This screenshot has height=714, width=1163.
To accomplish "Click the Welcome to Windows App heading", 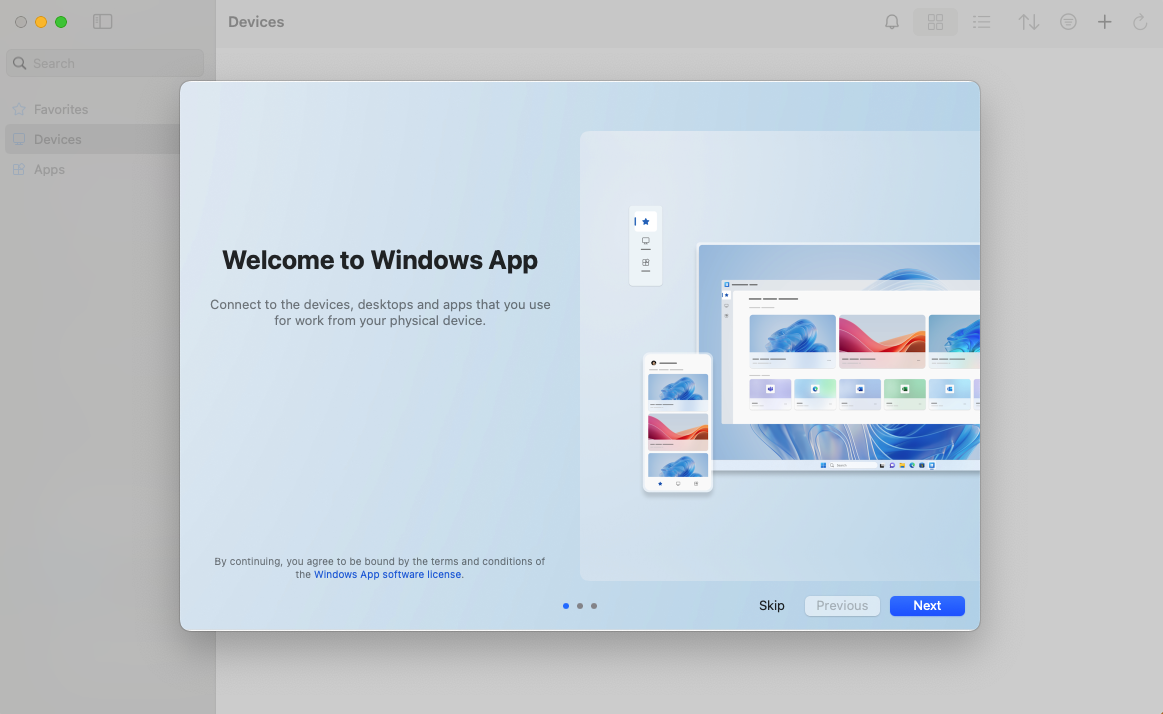I will click(x=380, y=260).
